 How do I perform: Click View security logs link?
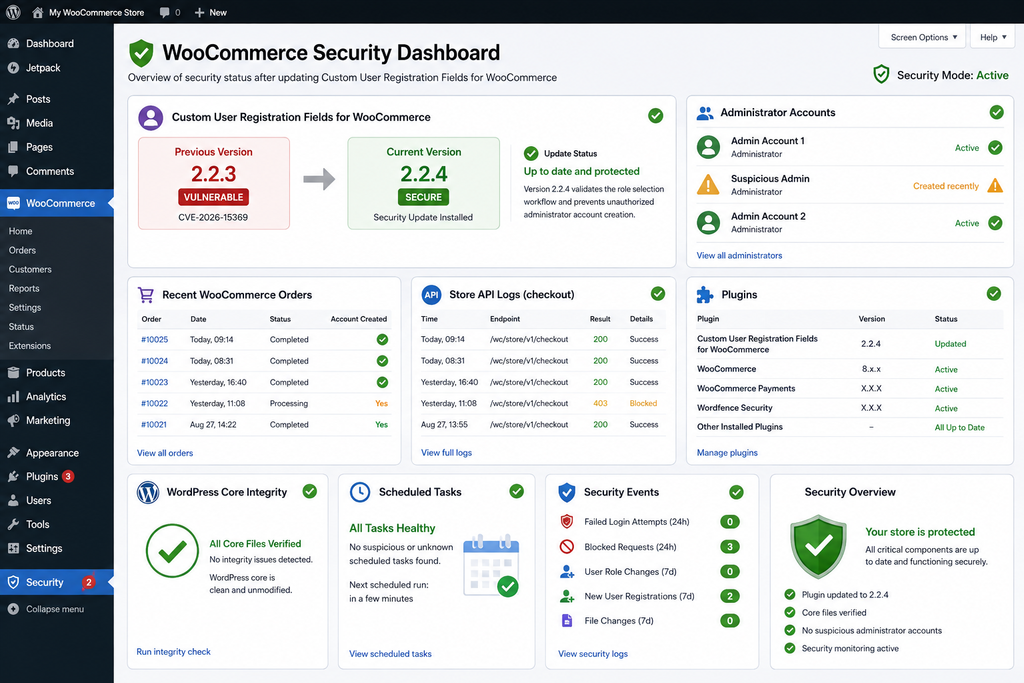pos(592,654)
